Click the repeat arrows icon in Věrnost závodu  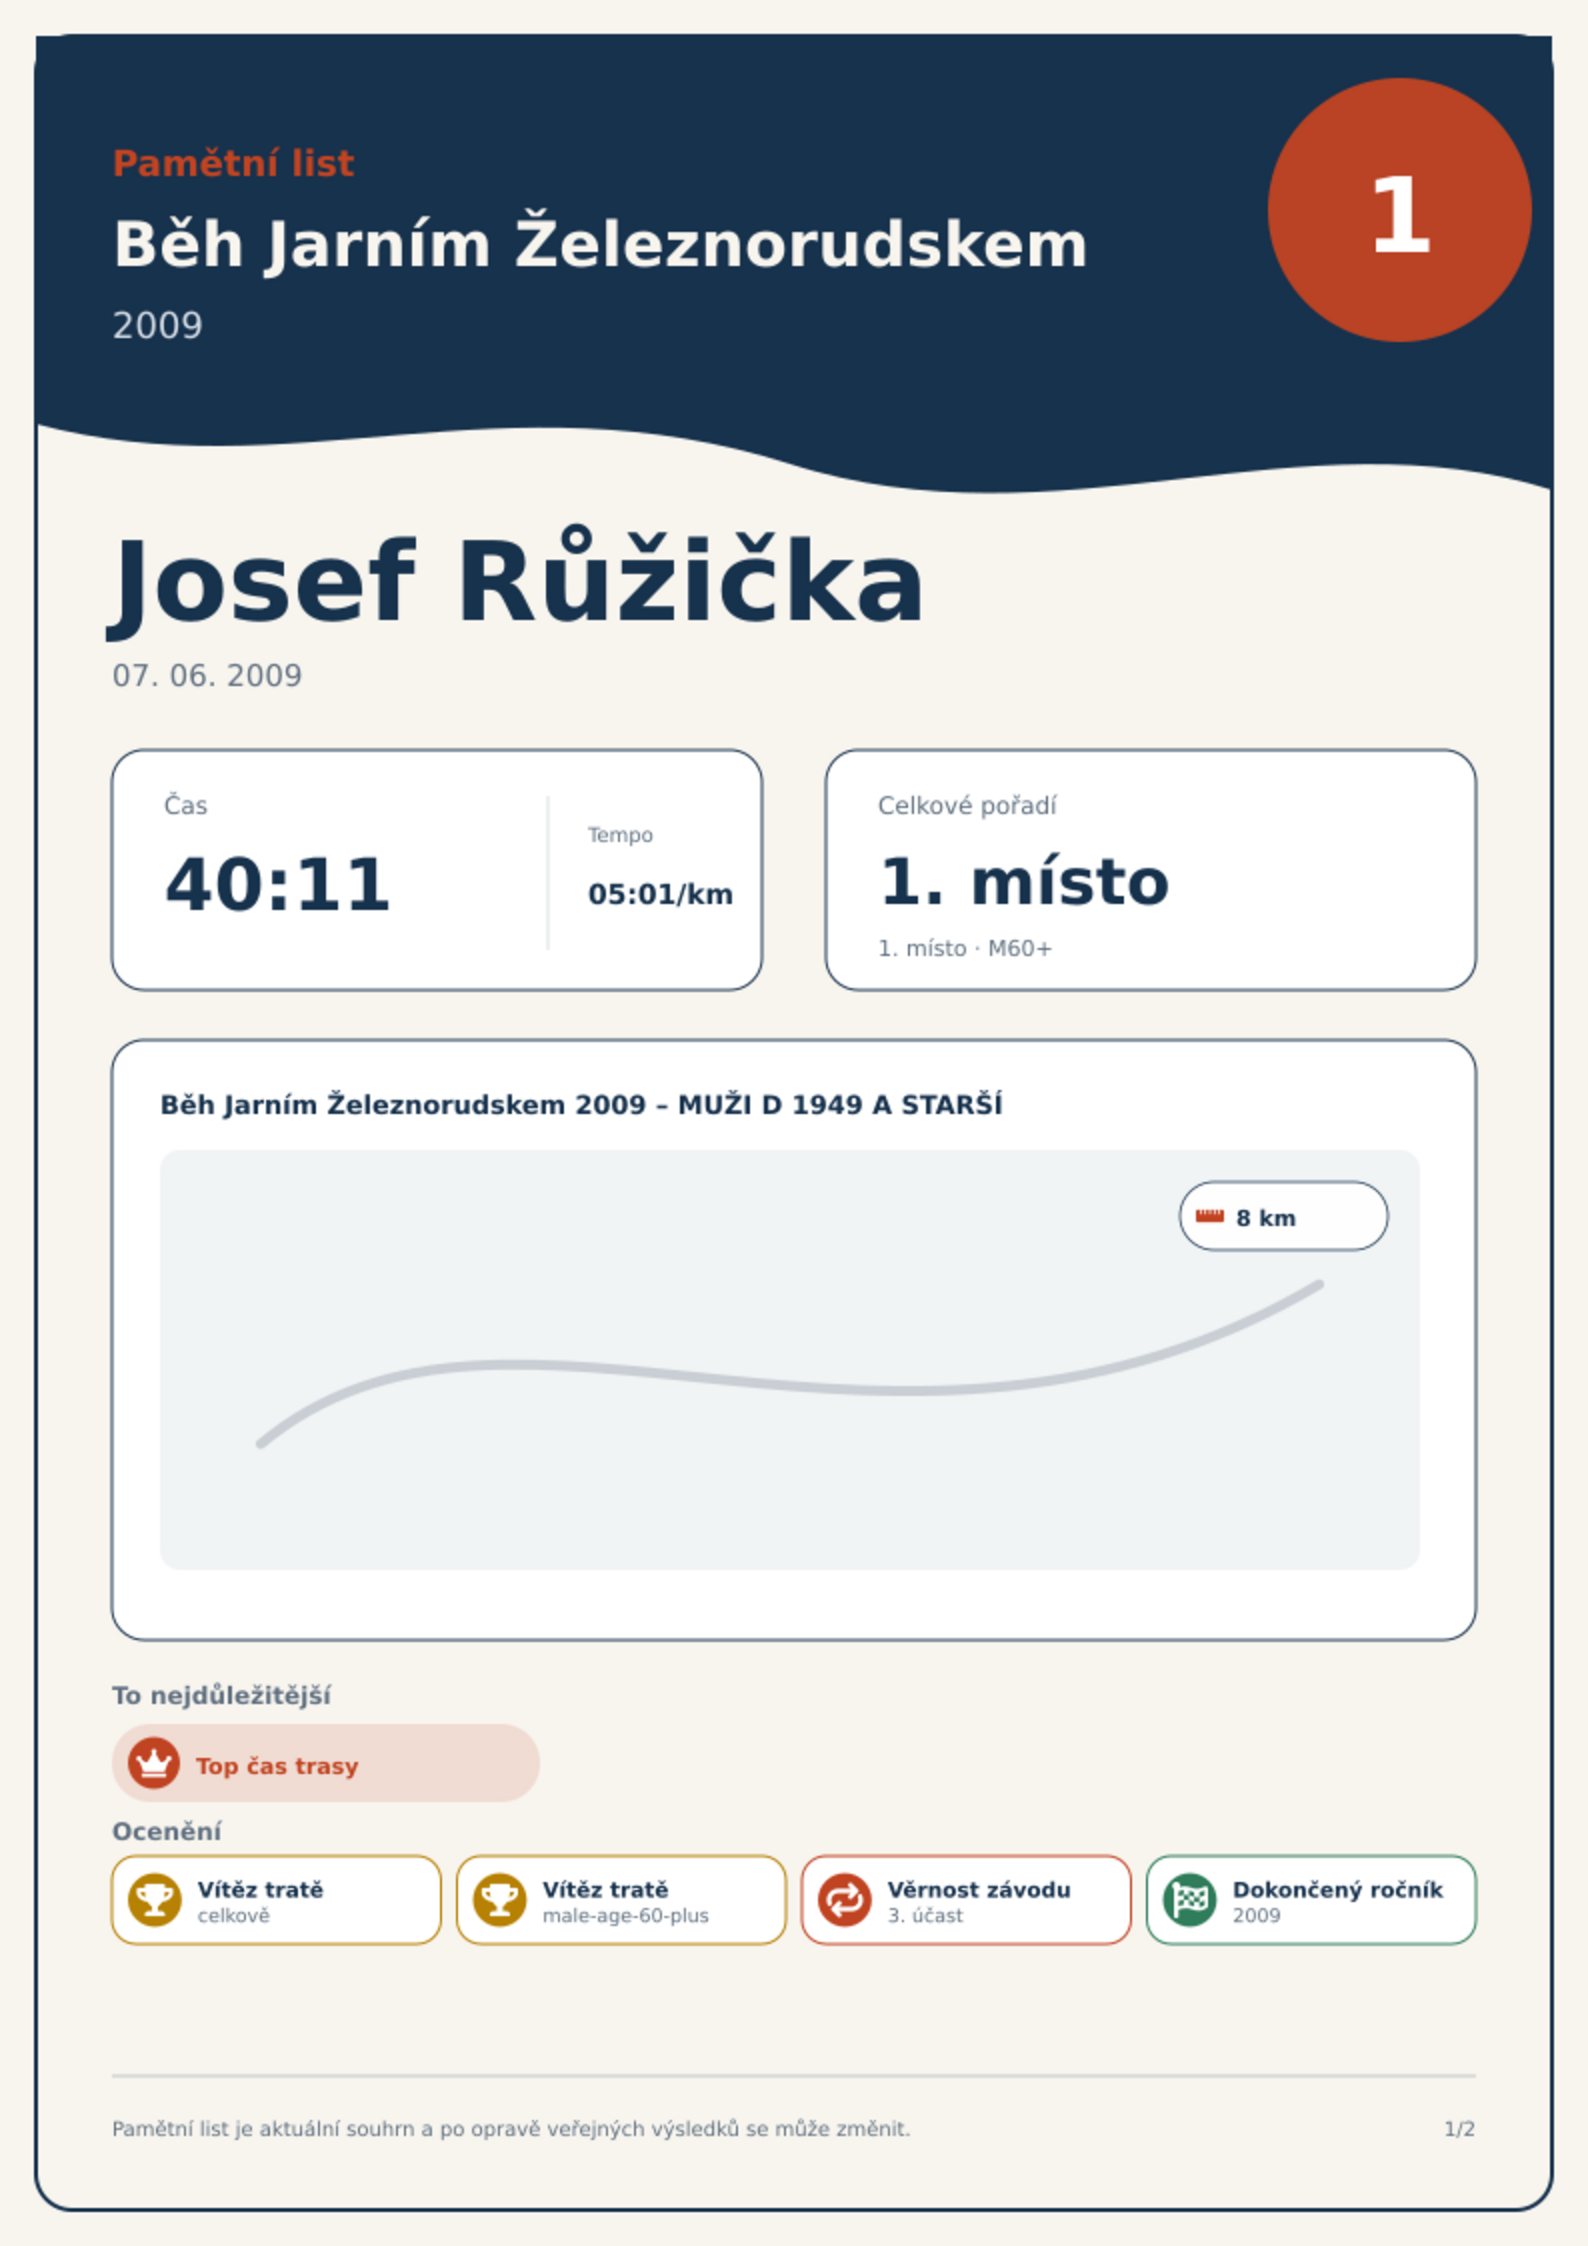pyautogui.click(x=844, y=1899)
